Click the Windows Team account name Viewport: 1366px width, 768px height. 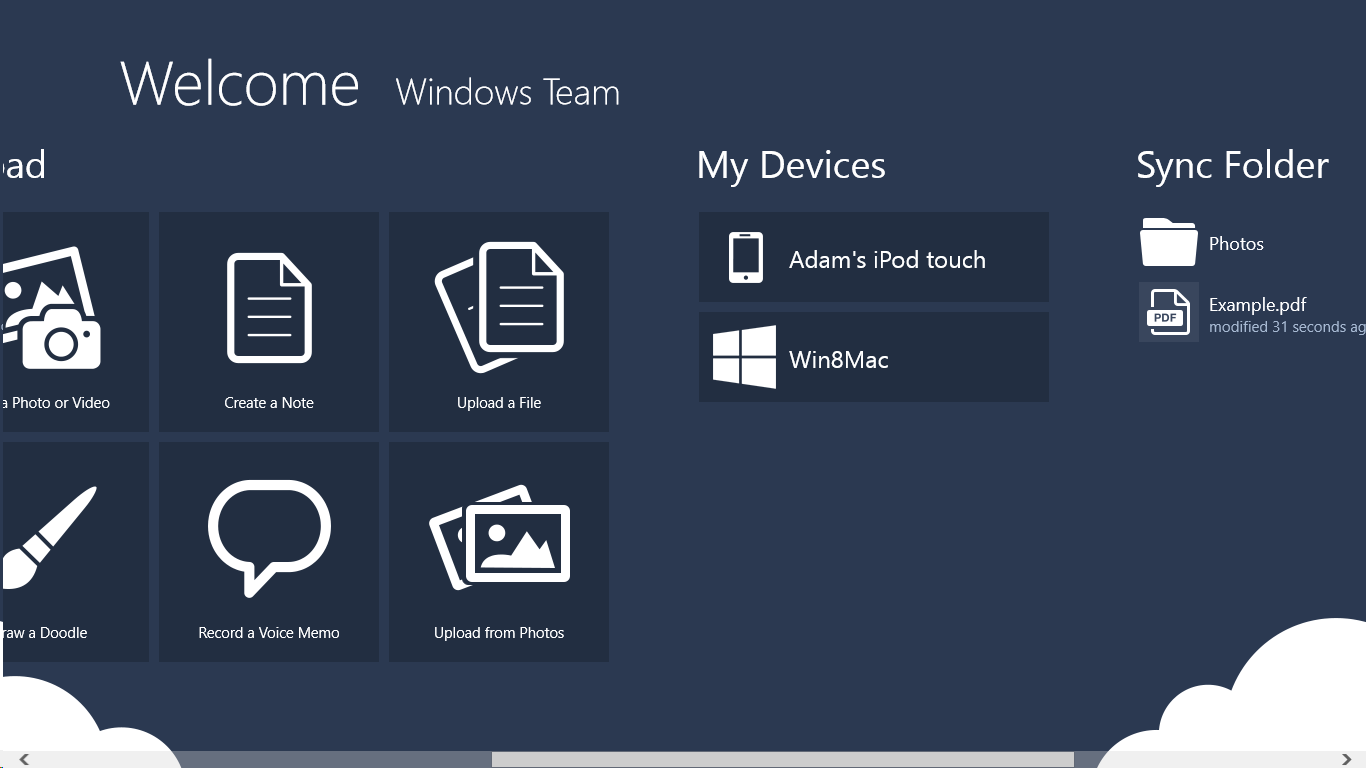coord(507,93)
